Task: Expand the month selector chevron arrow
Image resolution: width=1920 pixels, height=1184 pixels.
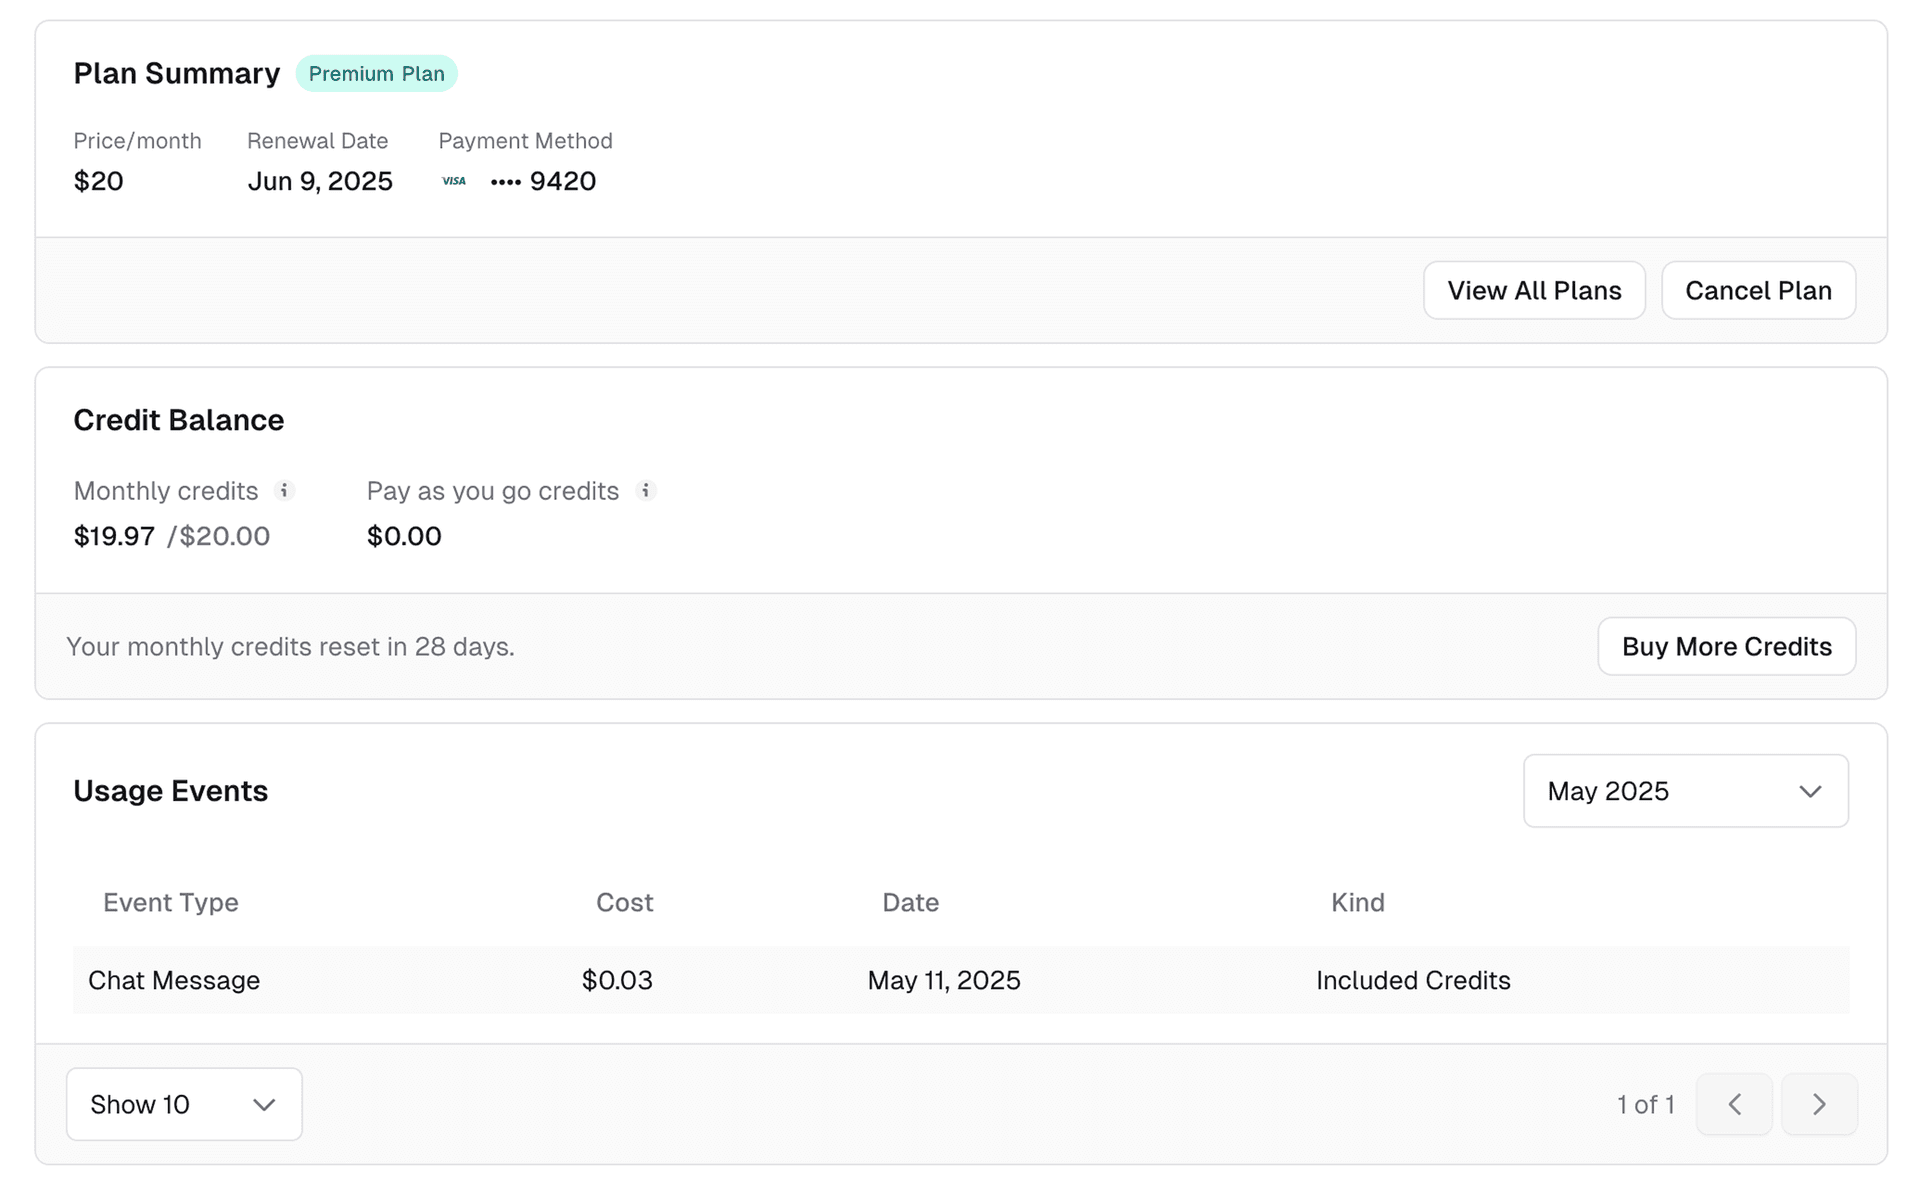Action: [x=1810, y=791]
